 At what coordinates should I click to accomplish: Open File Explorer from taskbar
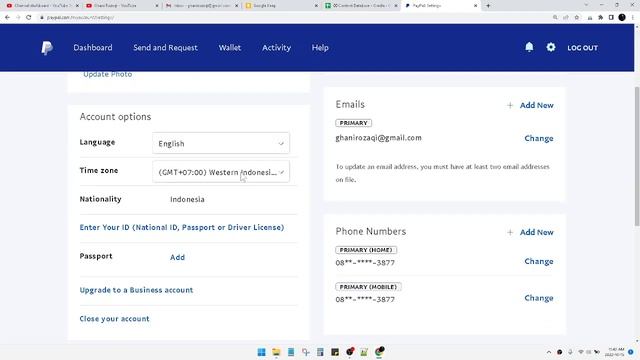point(276,352)
